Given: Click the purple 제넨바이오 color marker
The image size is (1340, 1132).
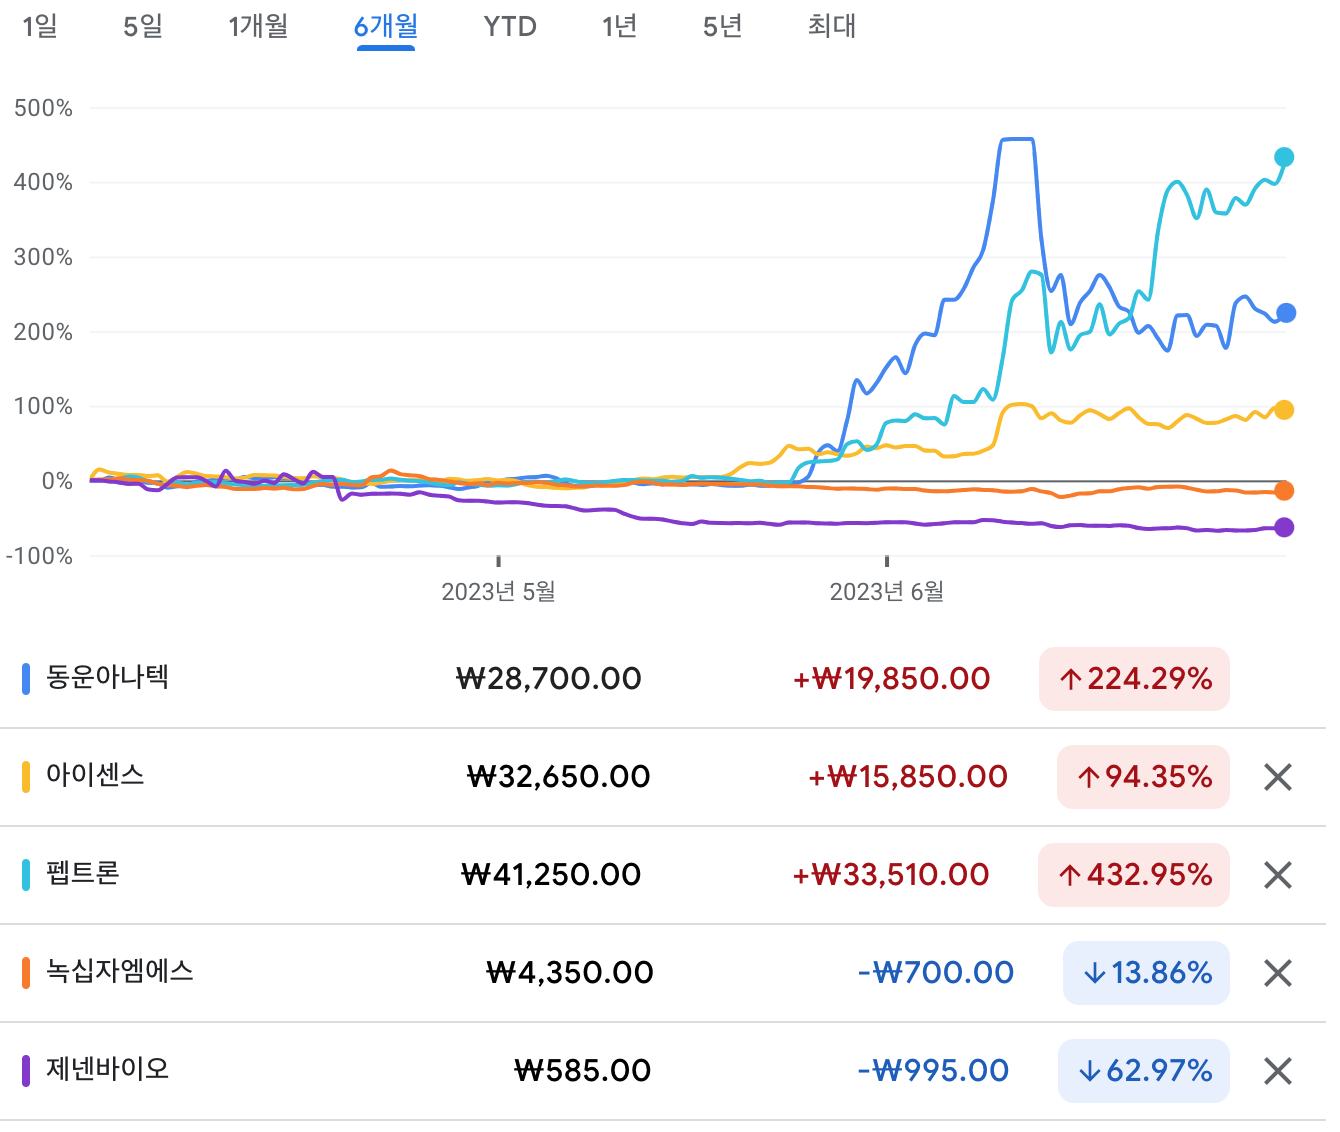Looking at the screenshot, I should 26,1071.
